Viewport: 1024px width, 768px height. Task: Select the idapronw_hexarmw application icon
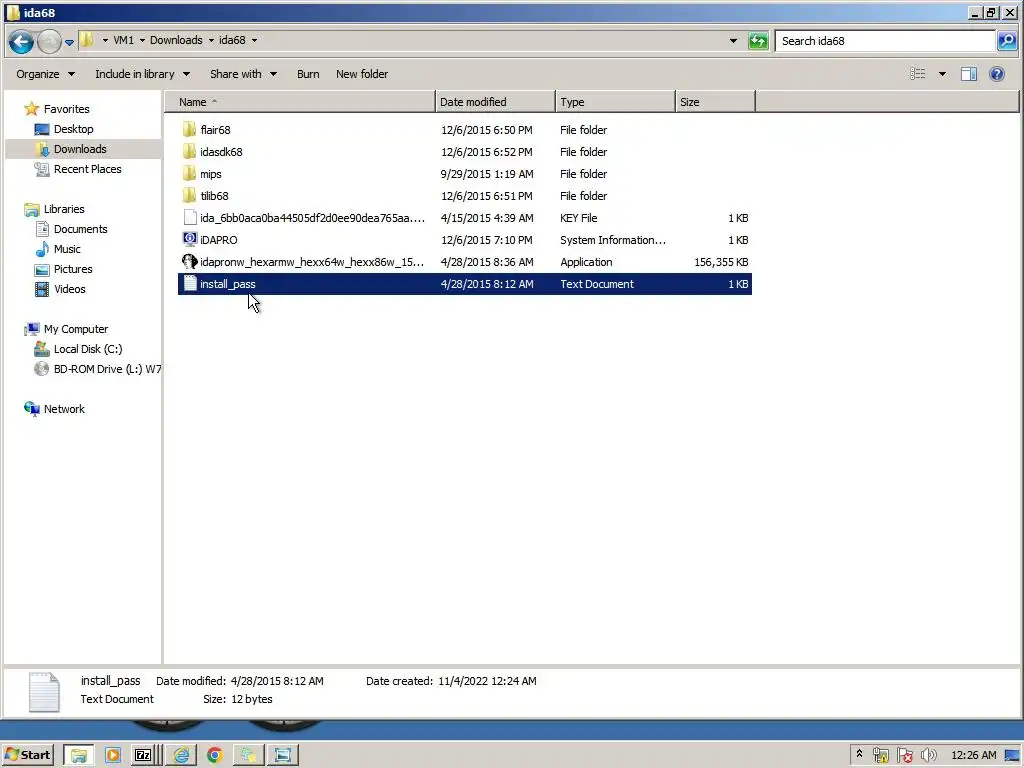tap(189, 262)
